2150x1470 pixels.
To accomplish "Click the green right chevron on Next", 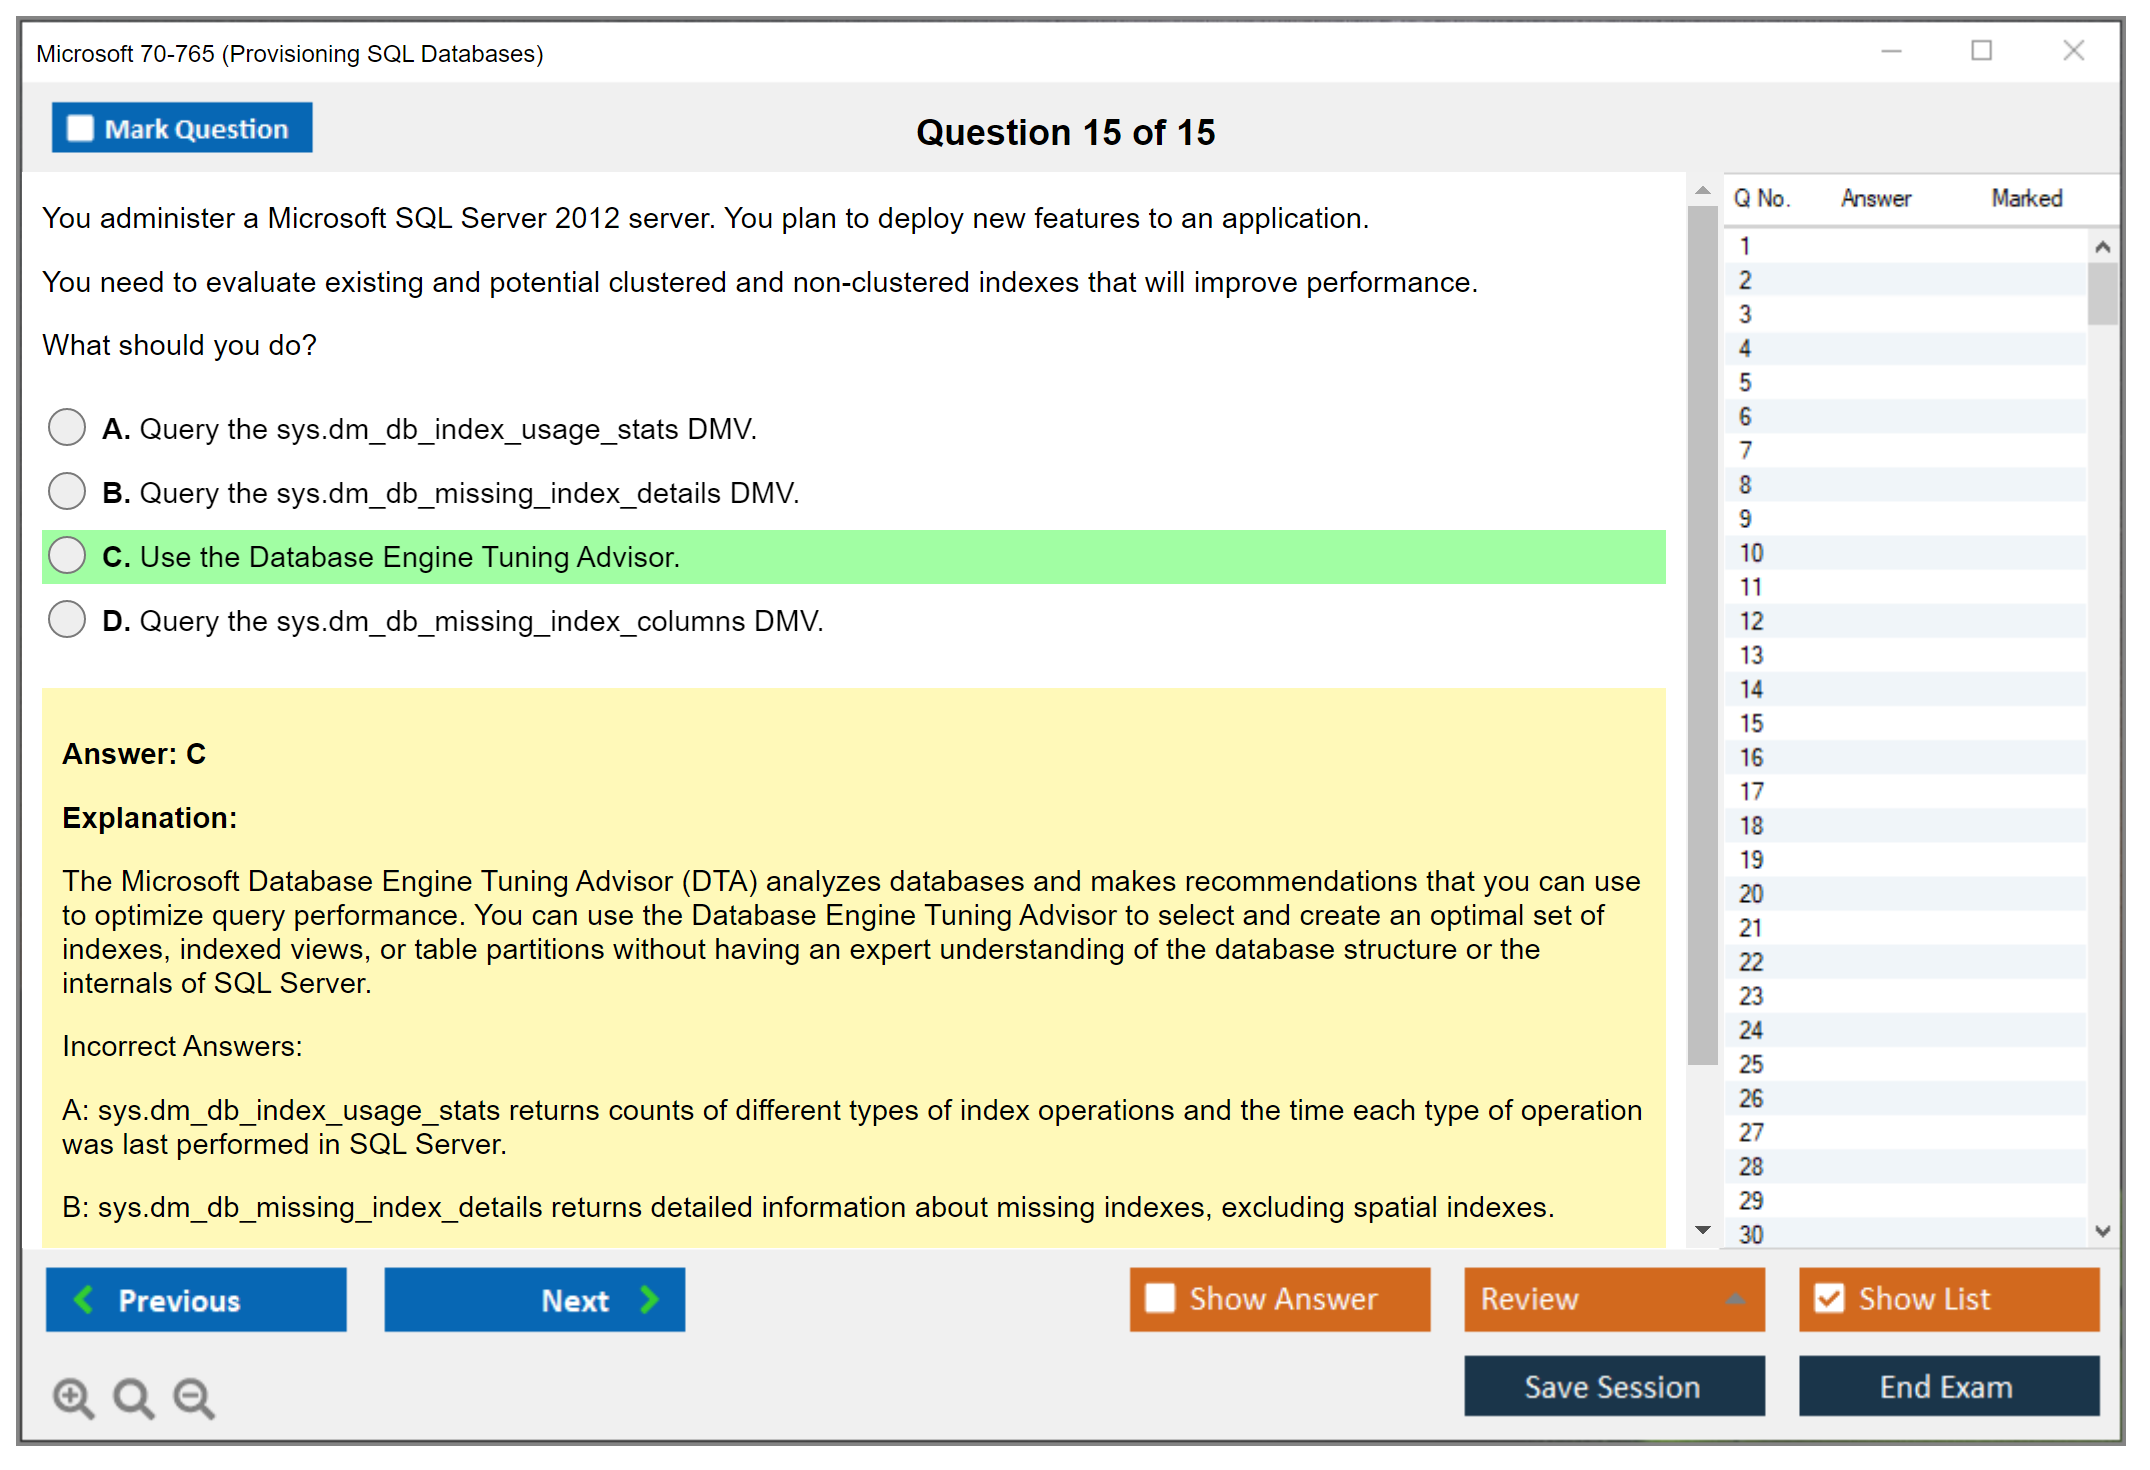I will click(x=649, y=1300).
